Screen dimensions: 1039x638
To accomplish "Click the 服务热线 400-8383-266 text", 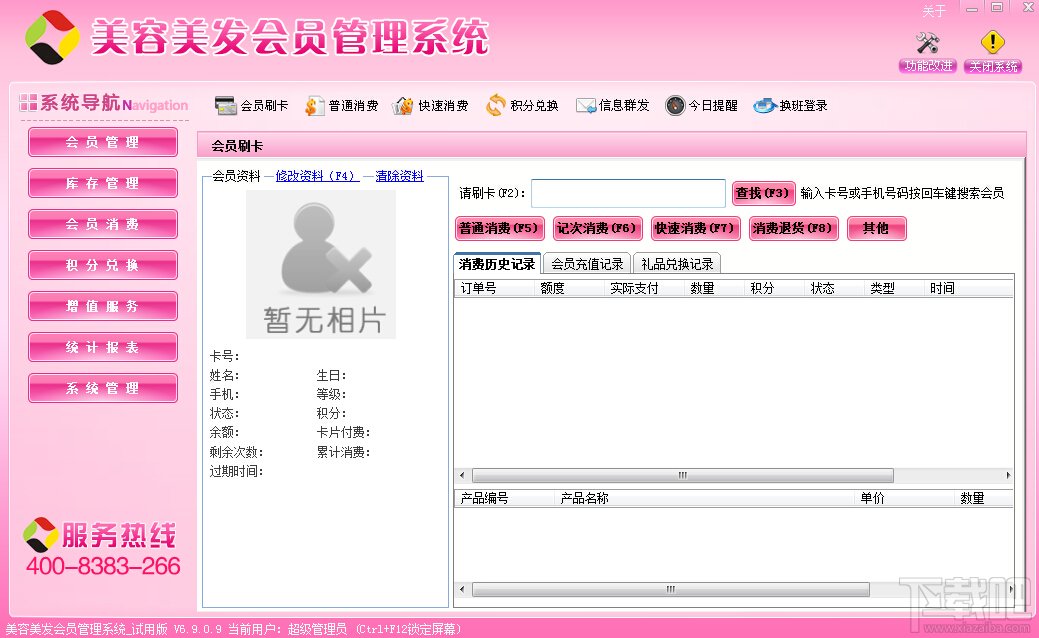I will pos(102,550).
